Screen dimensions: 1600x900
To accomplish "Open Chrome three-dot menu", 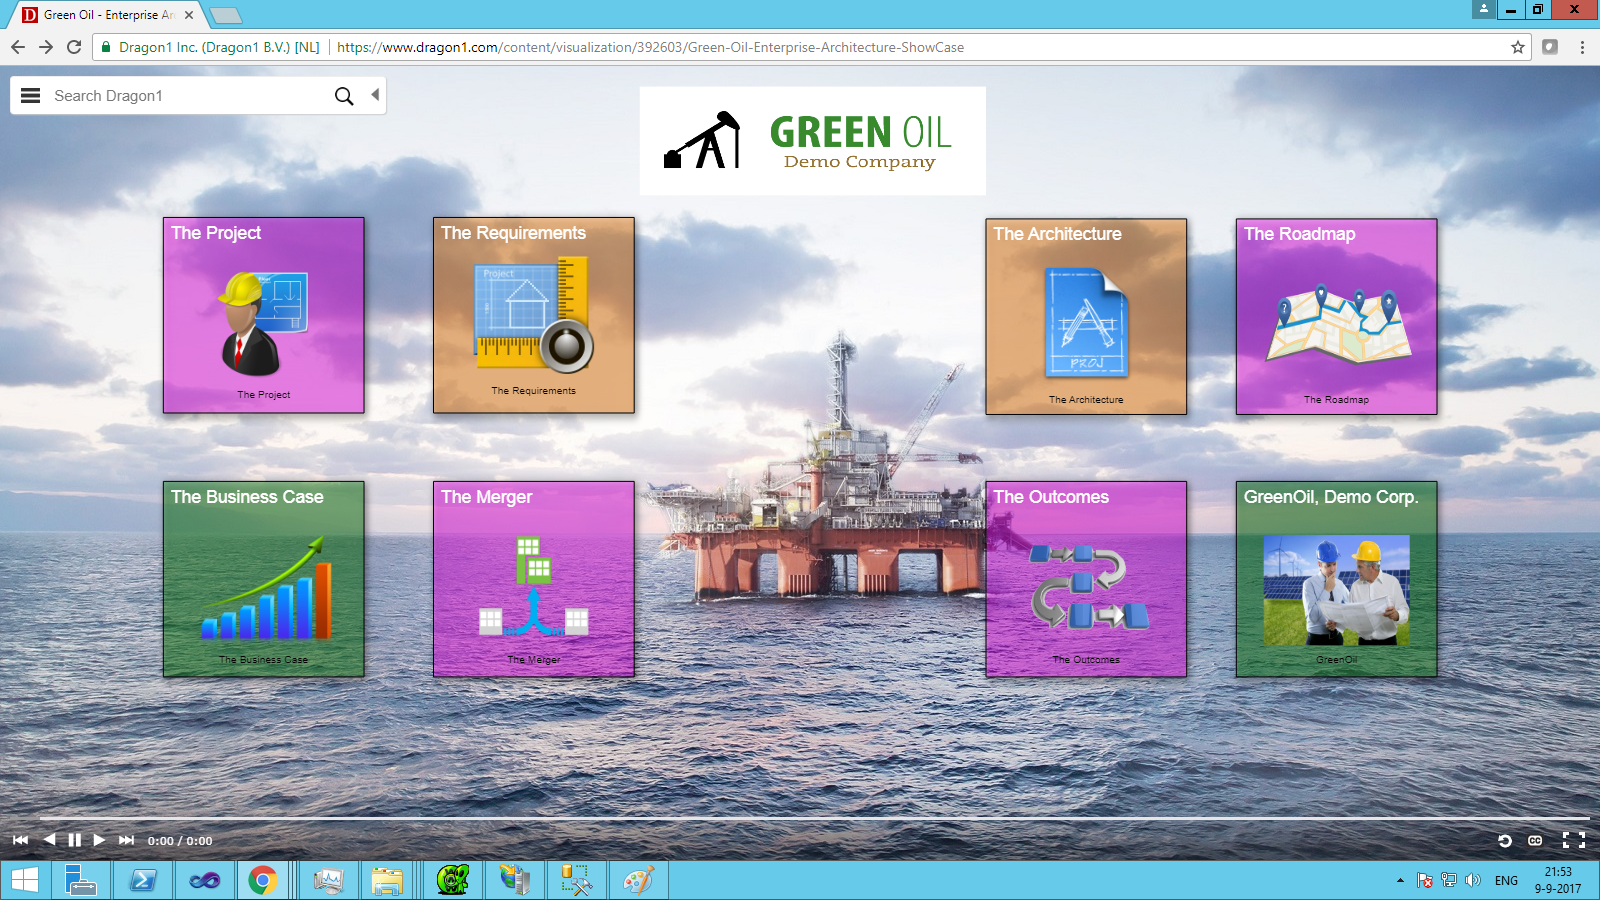I will click(1582, 47).
